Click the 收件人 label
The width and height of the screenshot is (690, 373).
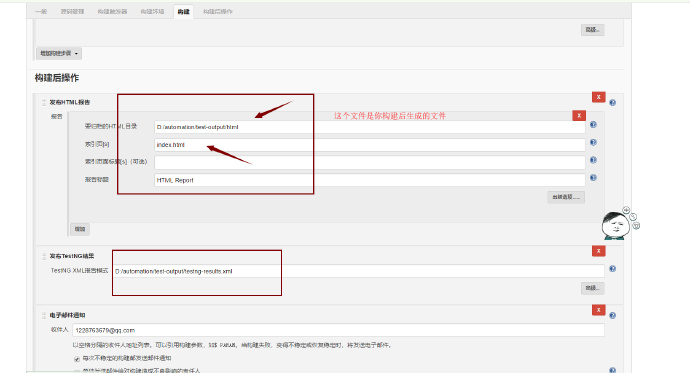click(x=59, y=329)
